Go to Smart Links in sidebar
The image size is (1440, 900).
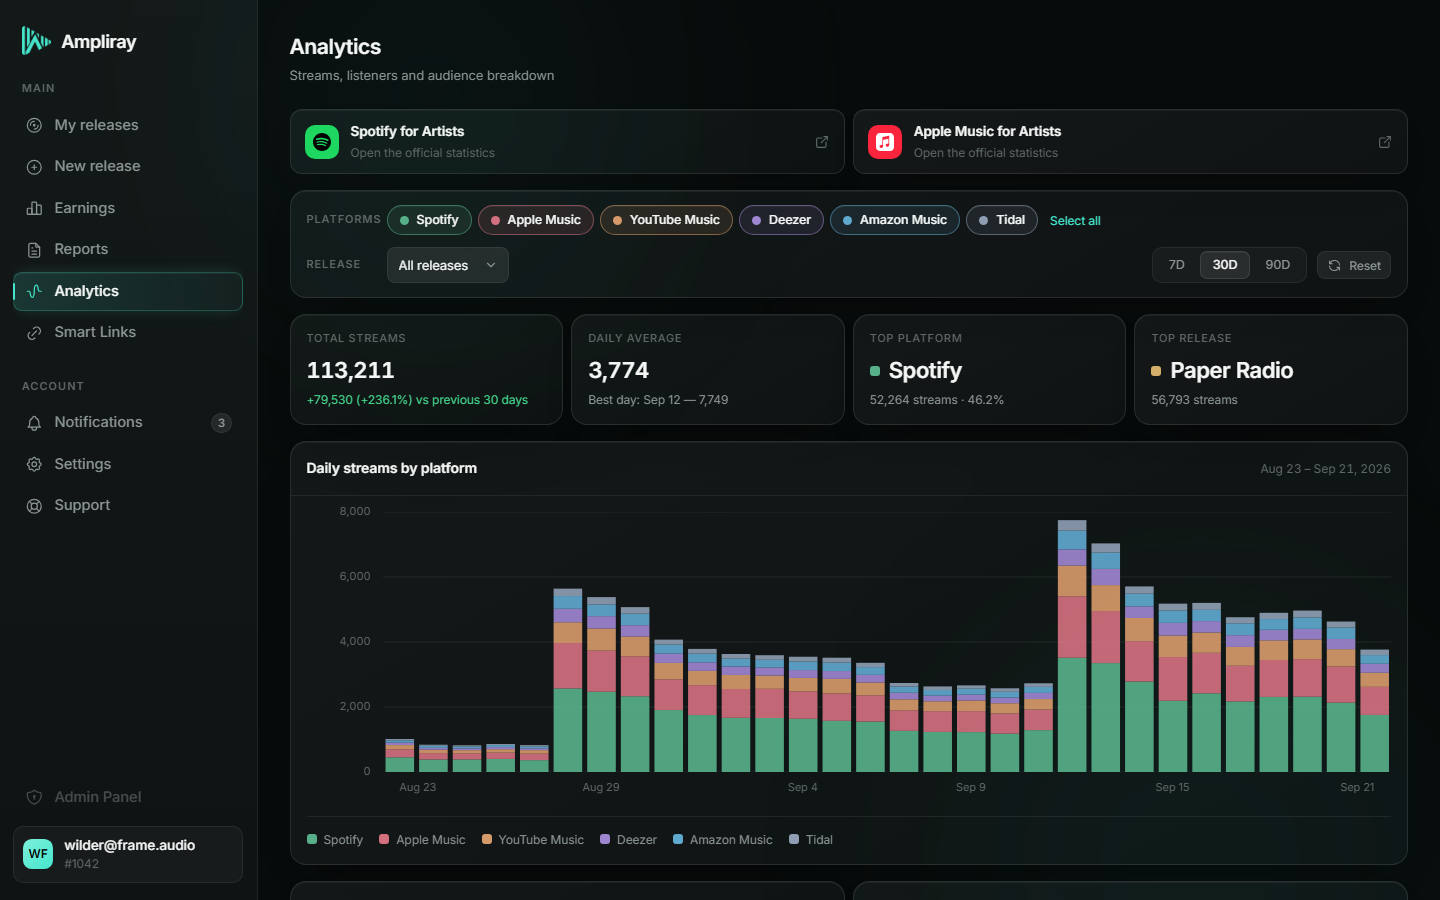click(128, 332)
